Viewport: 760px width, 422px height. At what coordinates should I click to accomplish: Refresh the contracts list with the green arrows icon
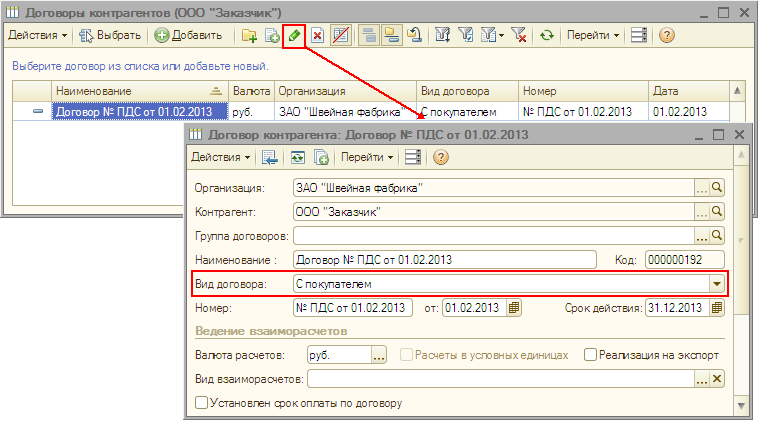547,35
